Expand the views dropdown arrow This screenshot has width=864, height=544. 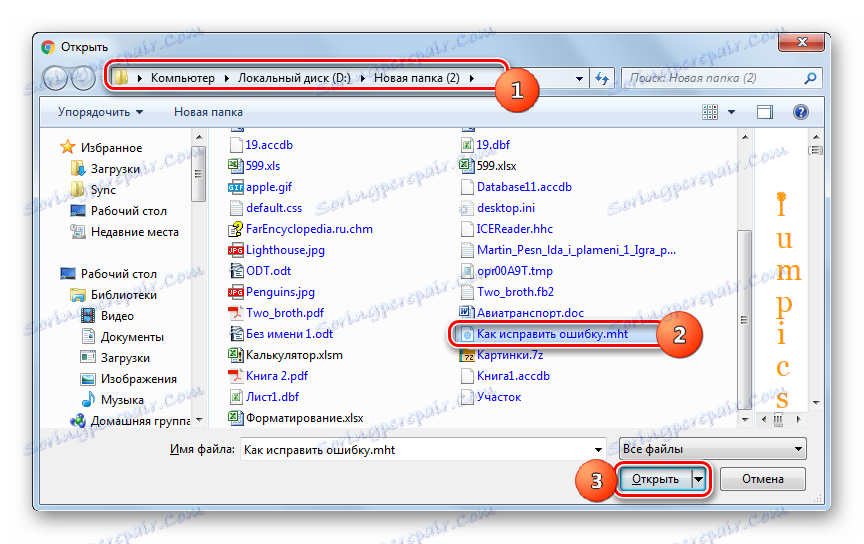pos(731,112)
